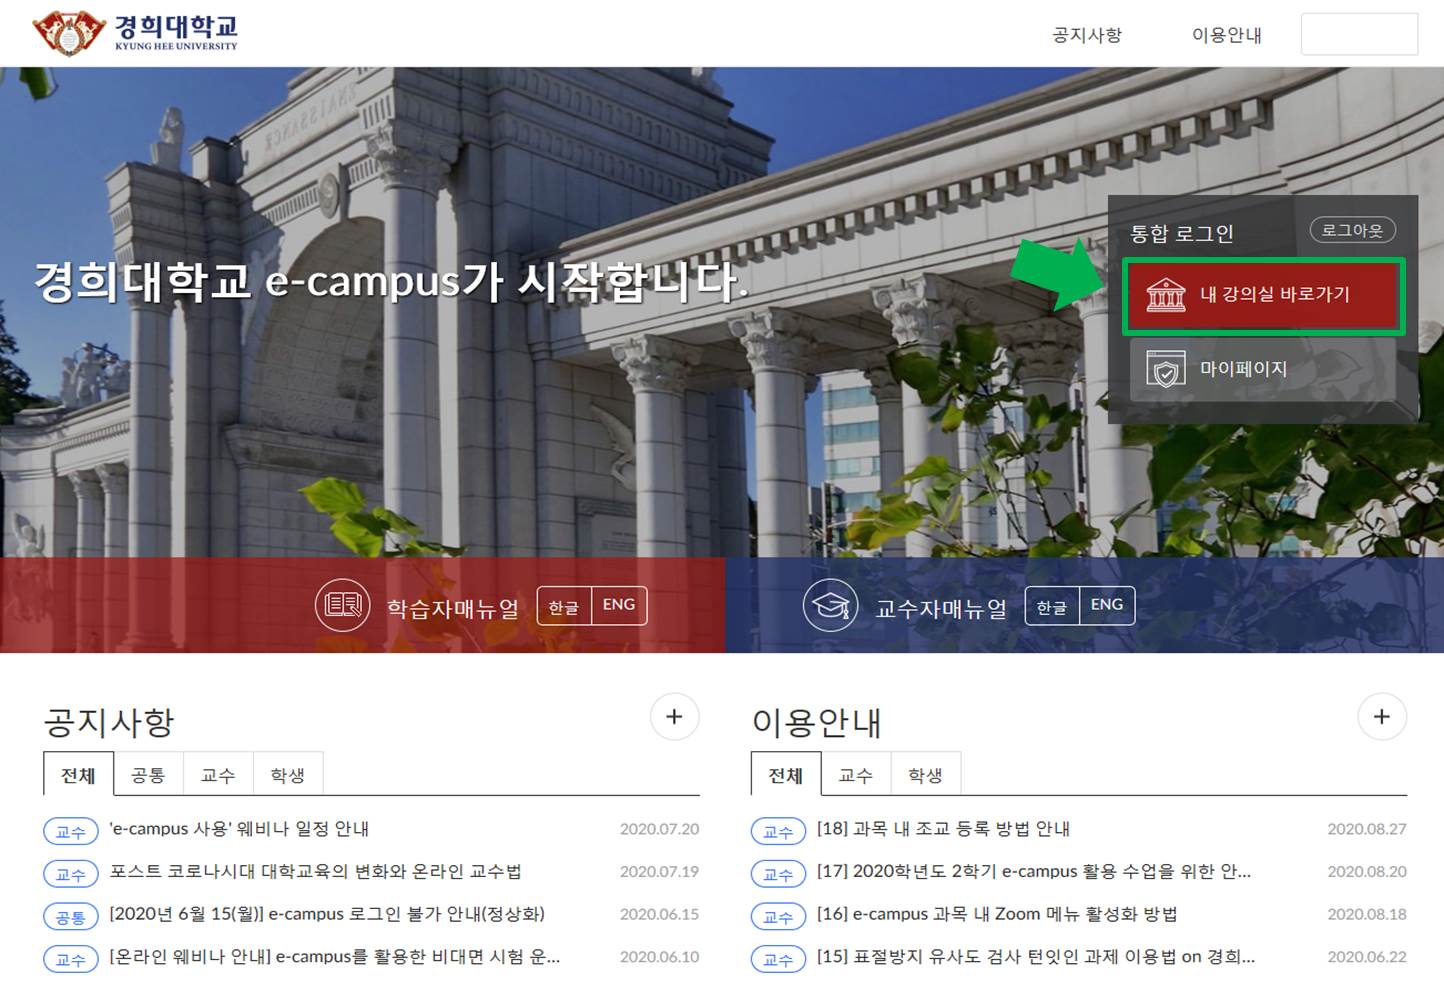Open guide [15] 표절방지 유사도 검사 턴잇인

(1036, 957)
